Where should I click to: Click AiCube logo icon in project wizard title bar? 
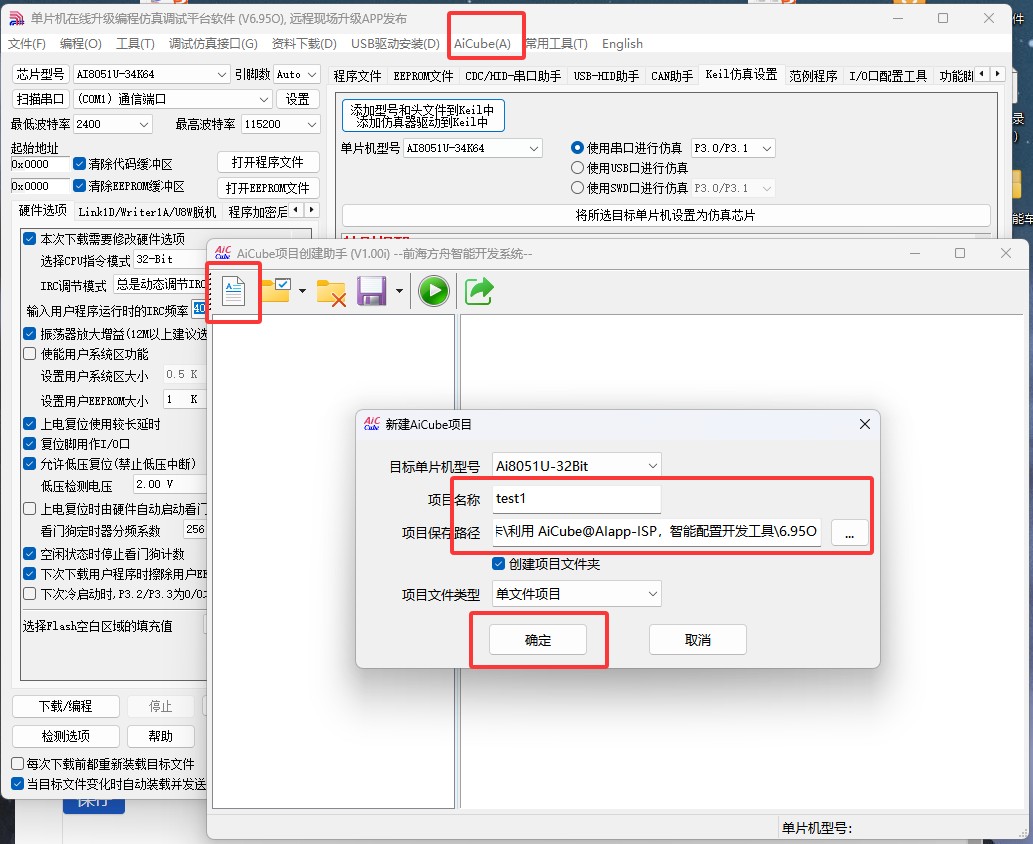pyautogui.click(x=223, y=253)
